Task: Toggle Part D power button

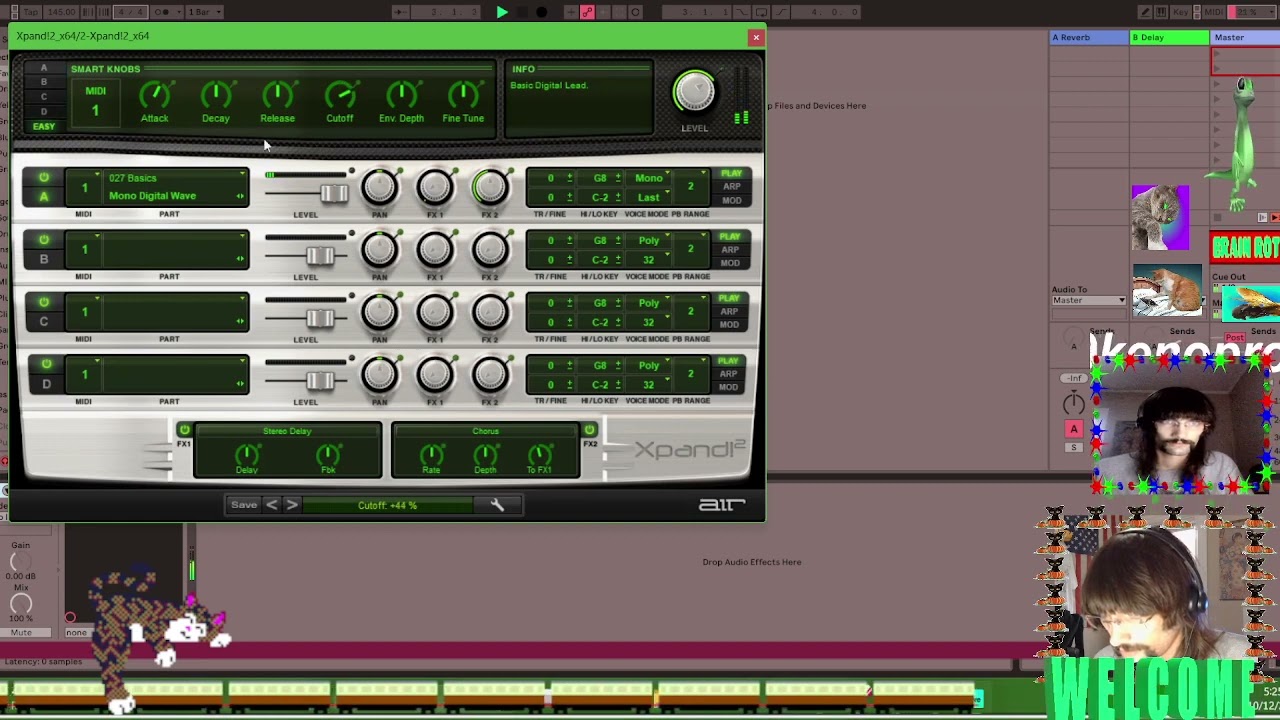Action: pos(46,364)
